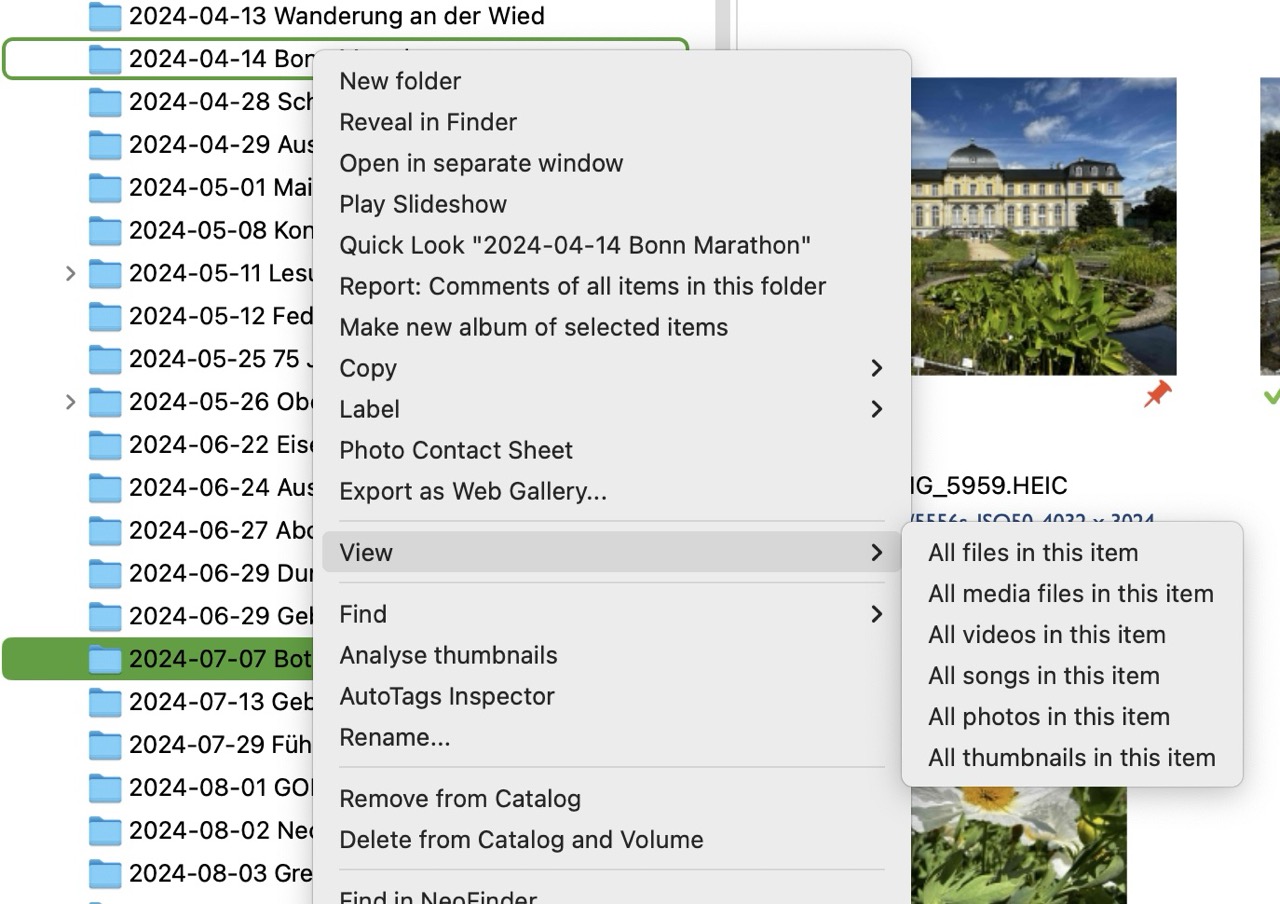The width and height of the screenshot is (1280, 904).
Task: Click "Rename..." in the context menu
Action: click(x=394, y=737)
